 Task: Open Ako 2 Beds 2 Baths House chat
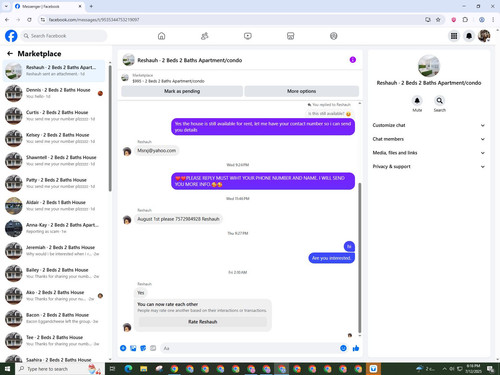click(54, 296)
